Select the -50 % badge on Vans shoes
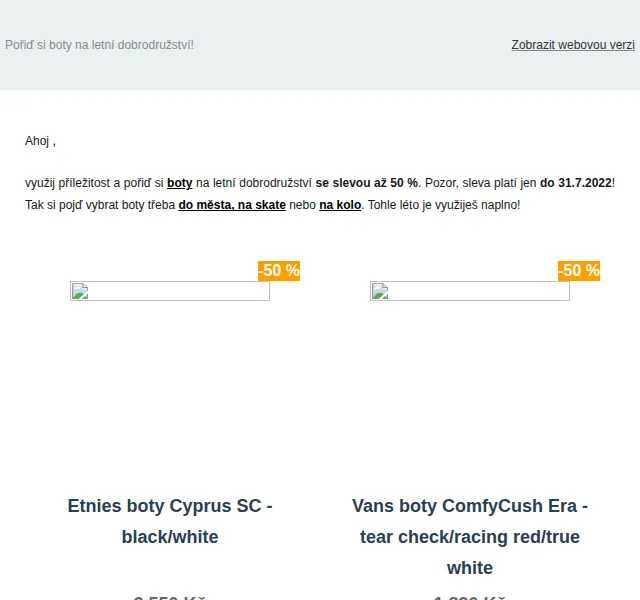Screen dimensions: 640x600 pos(579,271)
